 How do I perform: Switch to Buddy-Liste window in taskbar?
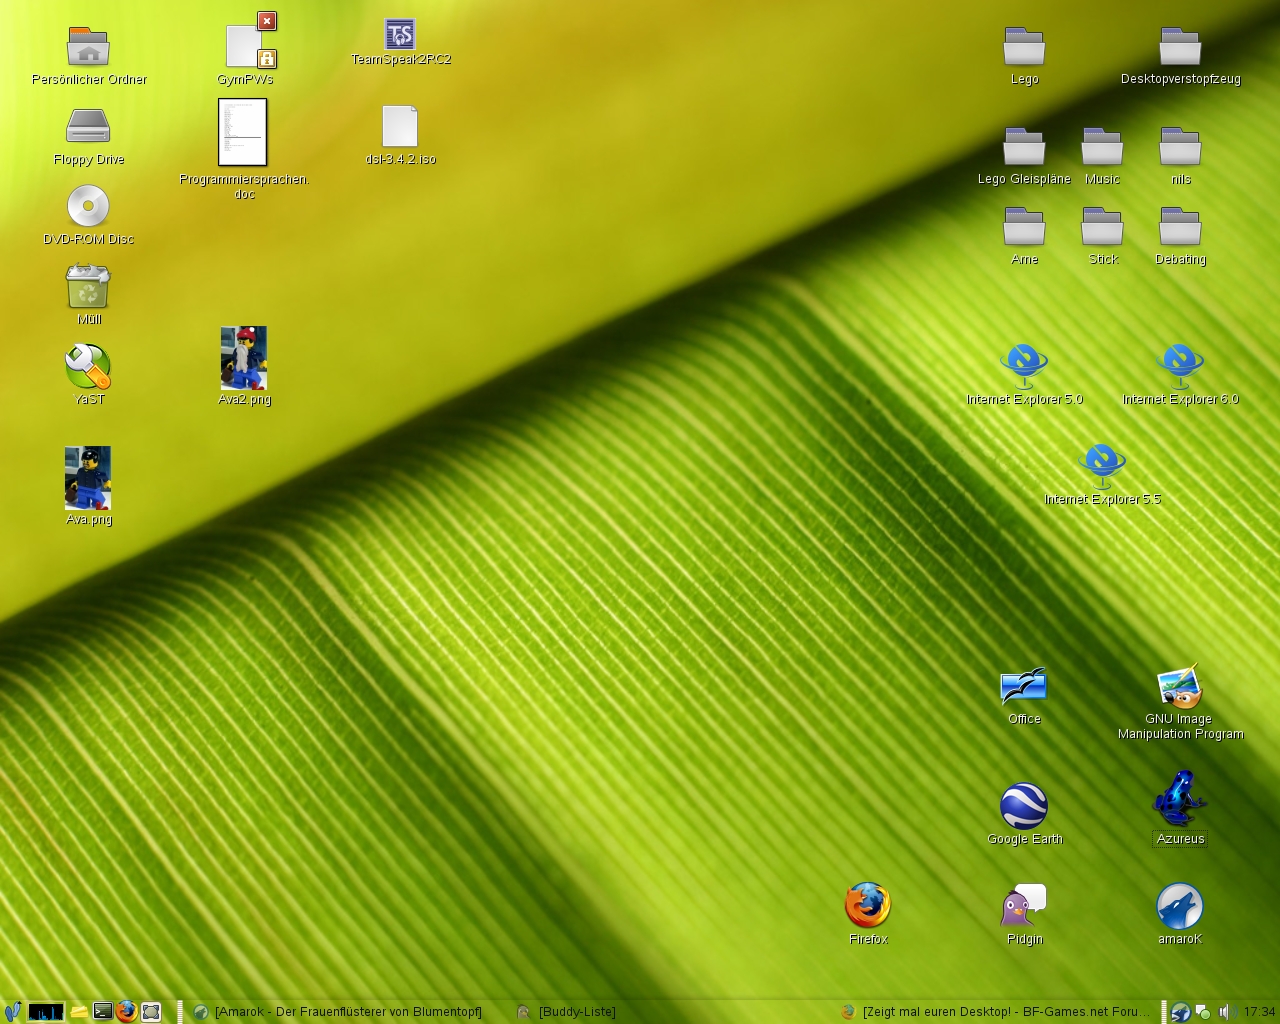click(x=570, y=1012)
